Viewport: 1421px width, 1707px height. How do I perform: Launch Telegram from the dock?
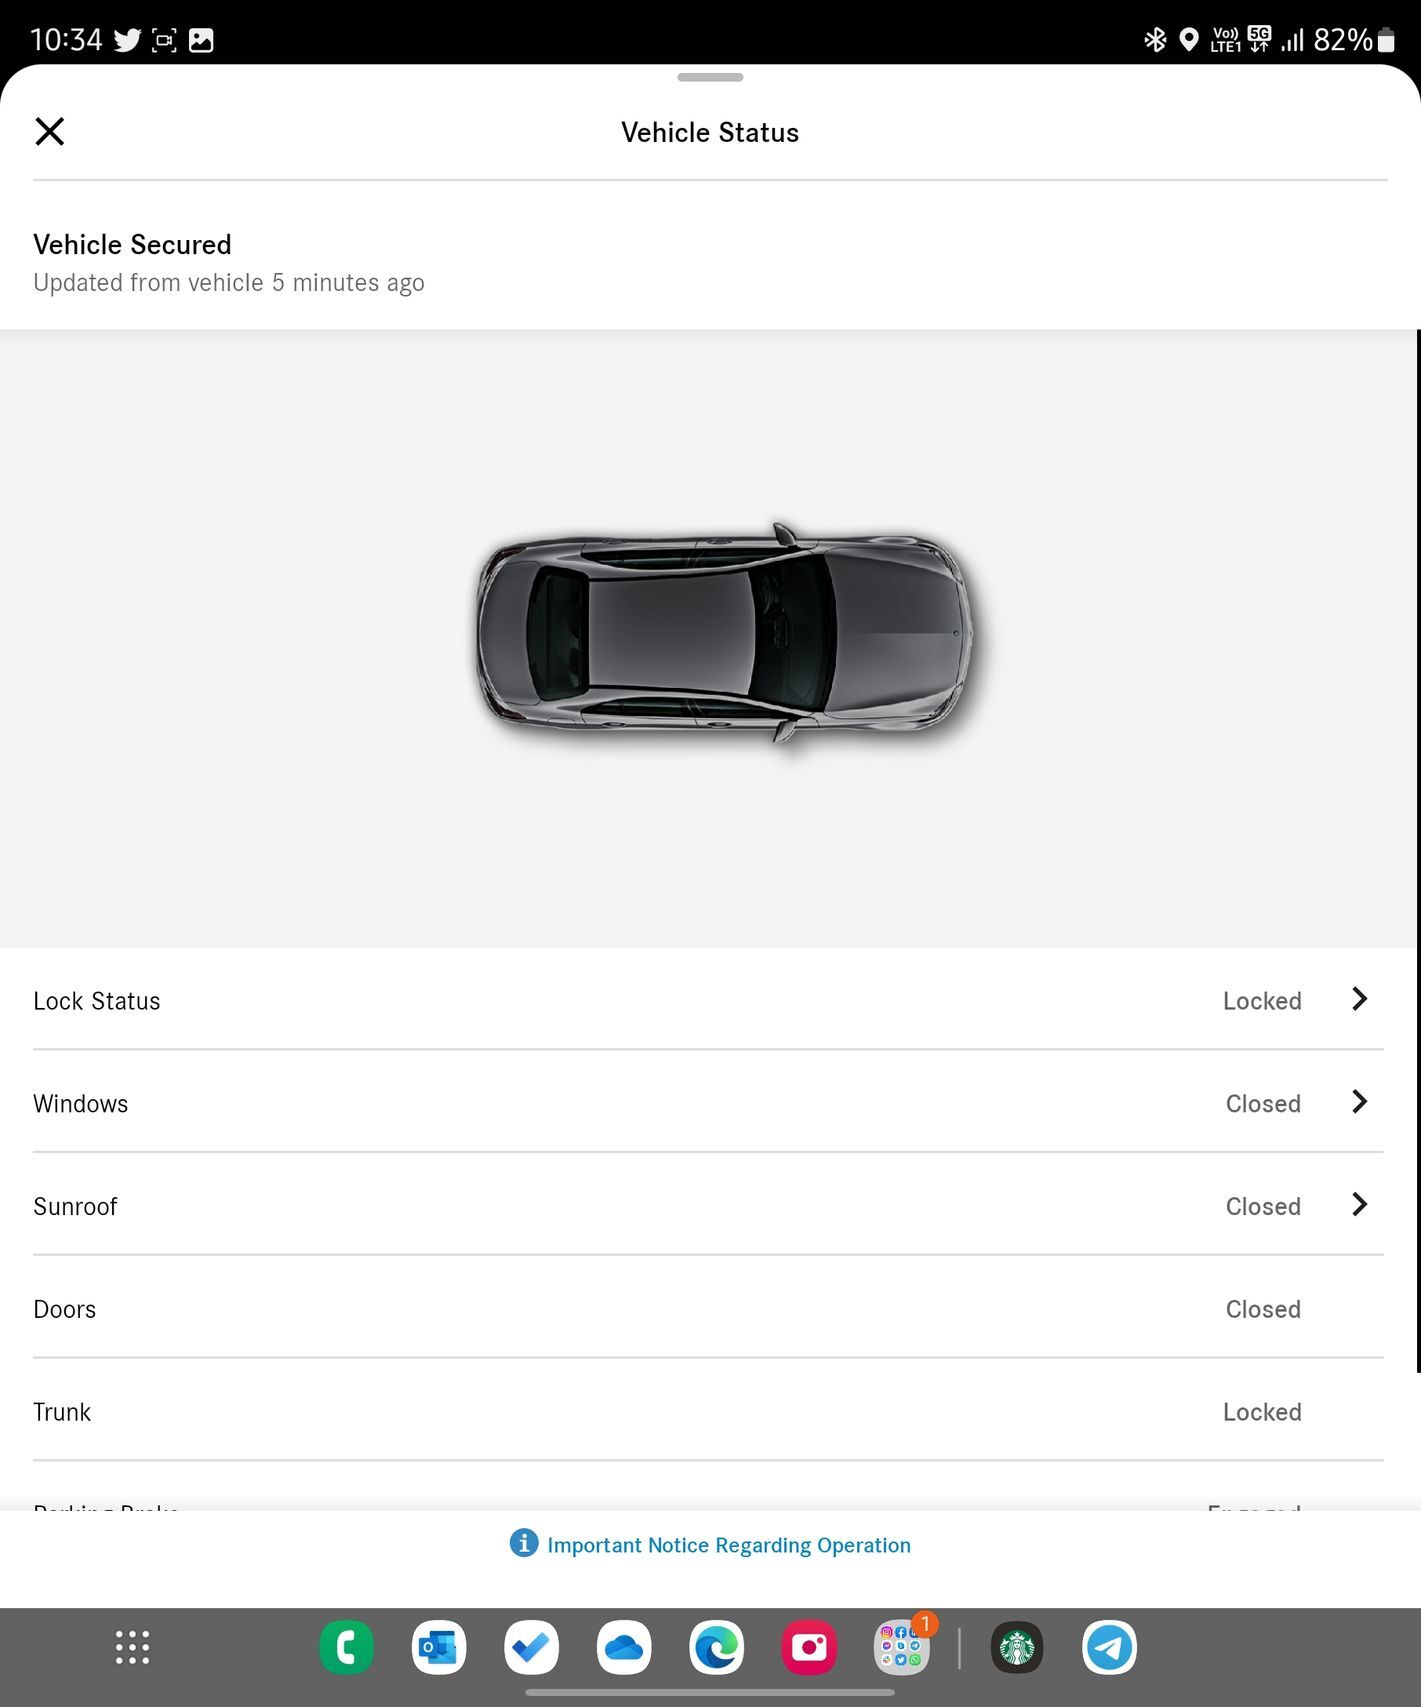(1109, 1647)
